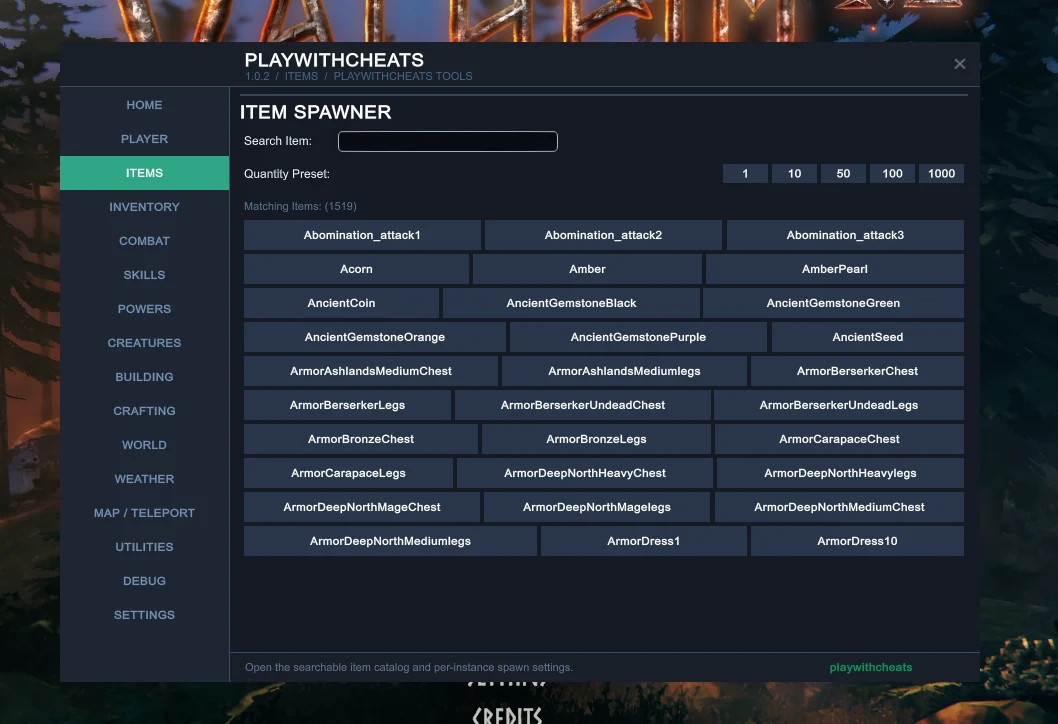Focus the Search Item input field
Viewport: 1058px width, 724px height.
click(447, 141)
